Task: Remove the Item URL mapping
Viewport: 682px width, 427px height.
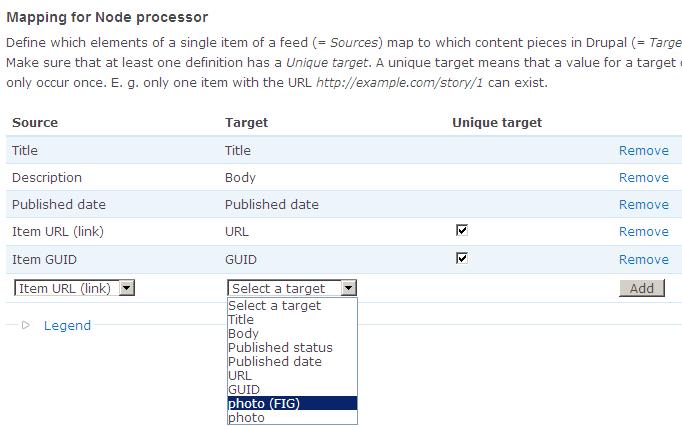Action: [643, 232]
